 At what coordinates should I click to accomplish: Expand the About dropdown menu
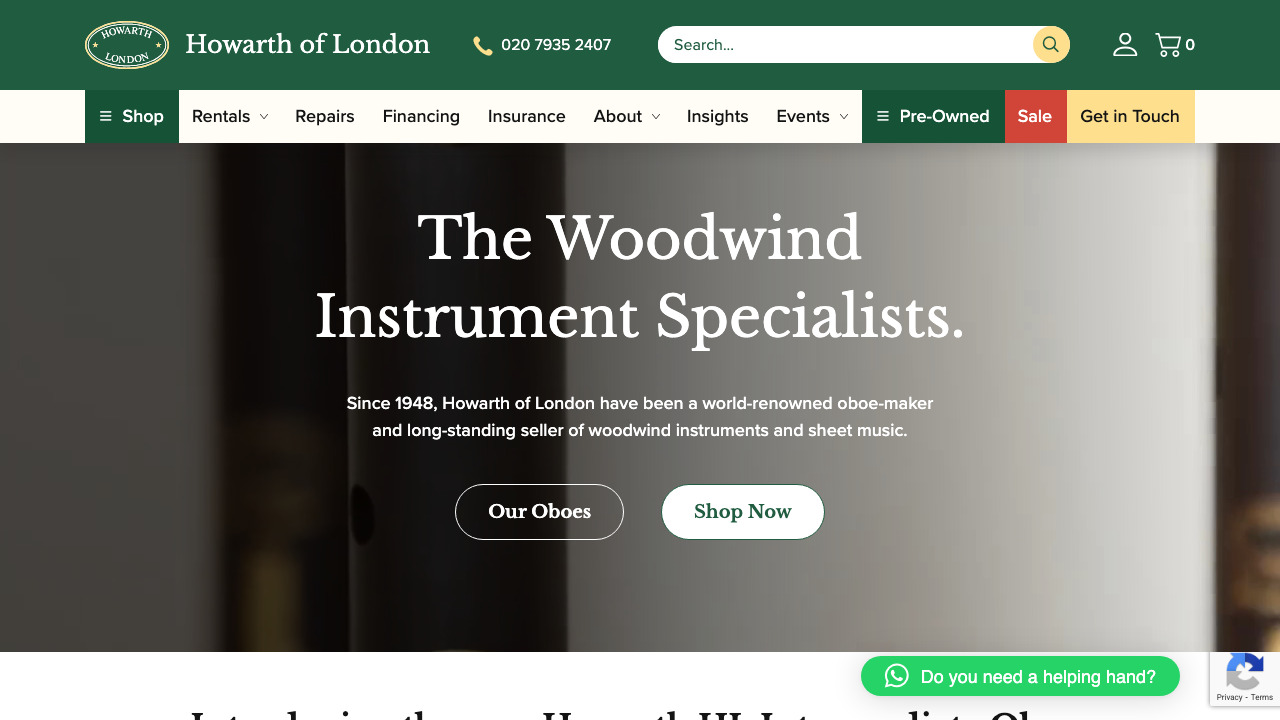click(627, 116)
